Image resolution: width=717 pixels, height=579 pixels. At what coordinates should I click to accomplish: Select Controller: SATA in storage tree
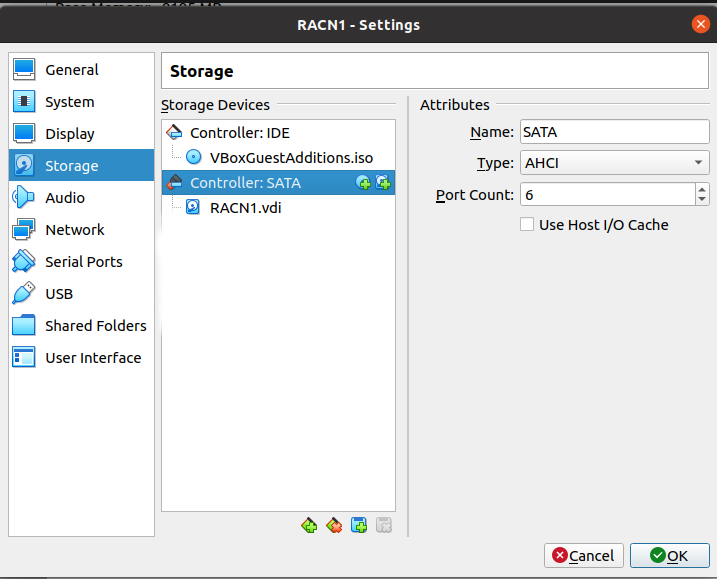[278, 182]
